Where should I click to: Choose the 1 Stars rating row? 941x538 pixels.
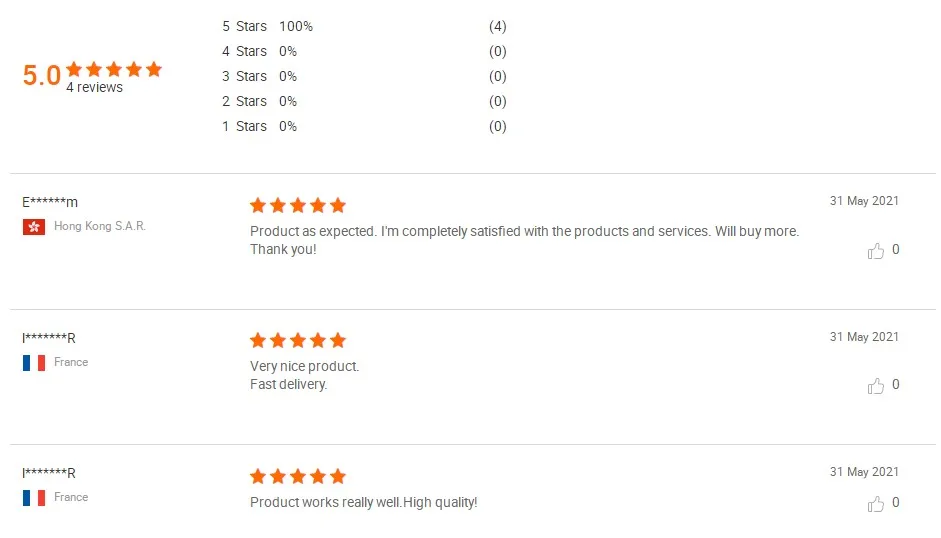pos(244,126)
